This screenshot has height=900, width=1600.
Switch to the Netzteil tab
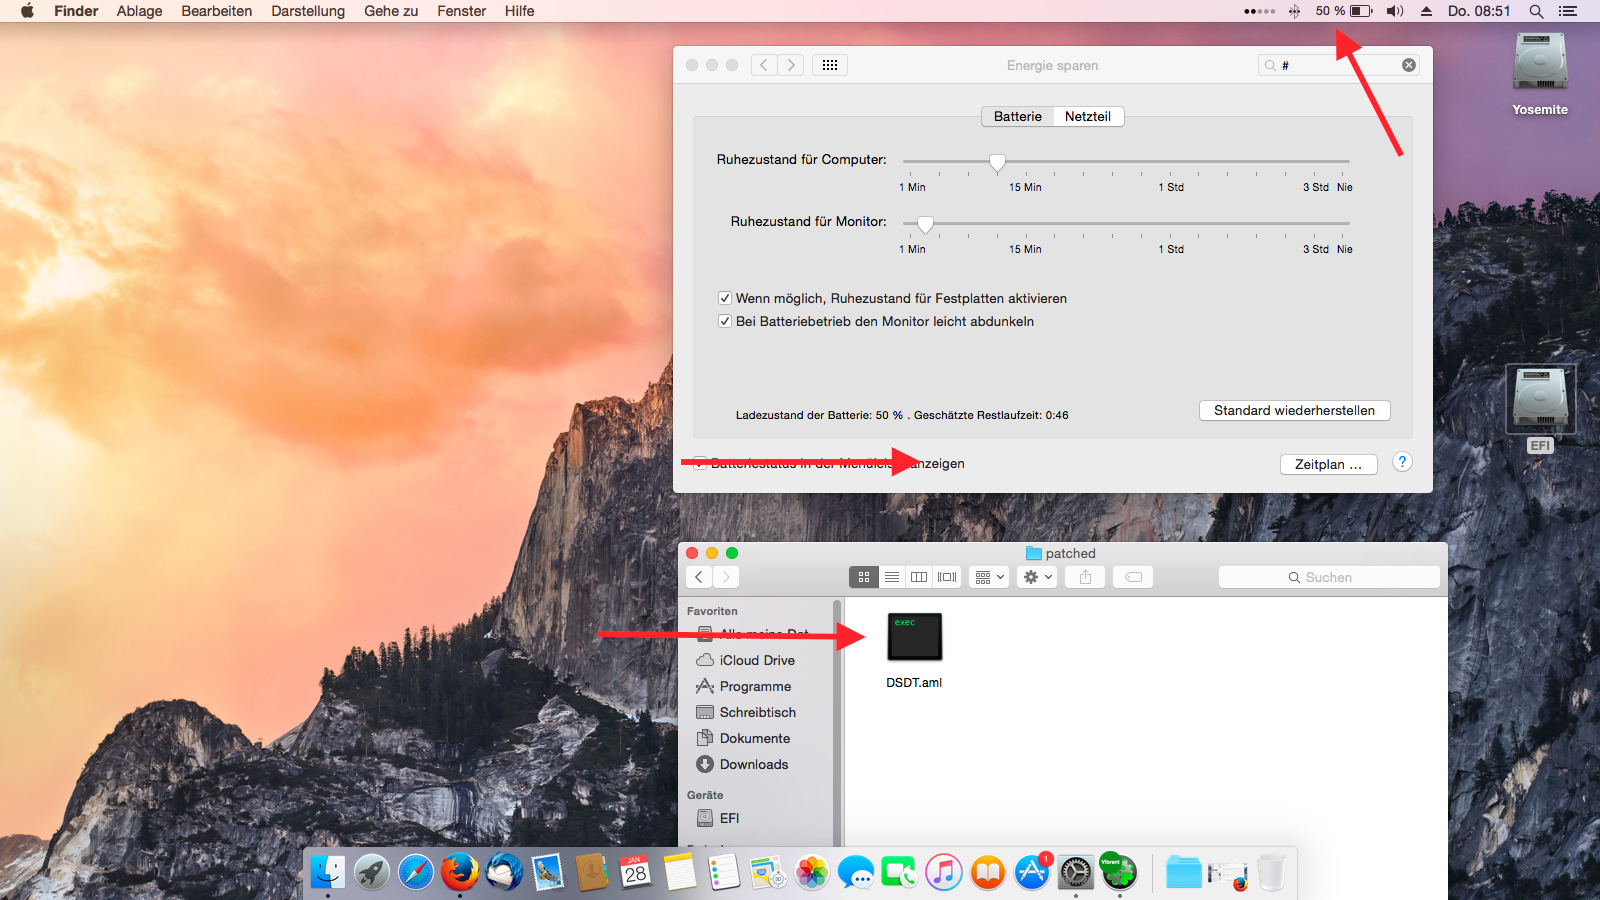(1088, 116)
